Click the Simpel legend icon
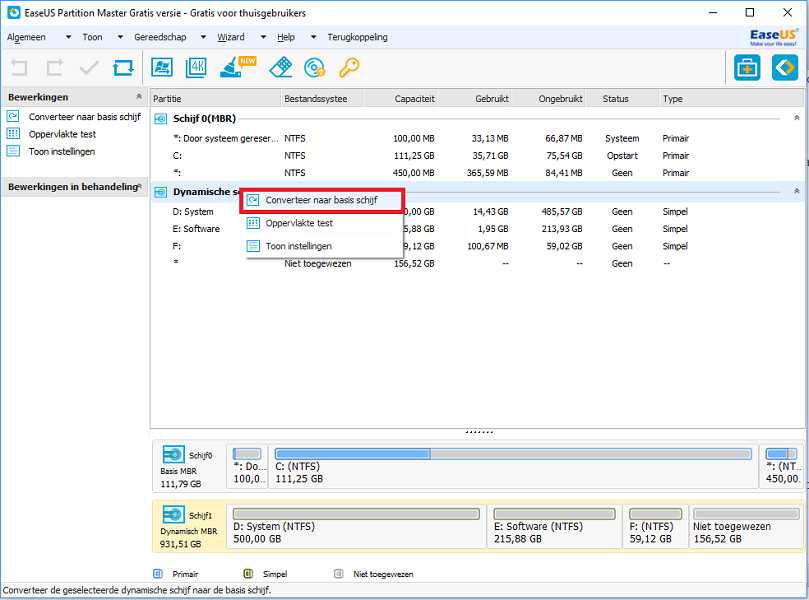Image resolution: width=809 pixels, height=600 pixels. pyautogui.click(x=248, y=574)
